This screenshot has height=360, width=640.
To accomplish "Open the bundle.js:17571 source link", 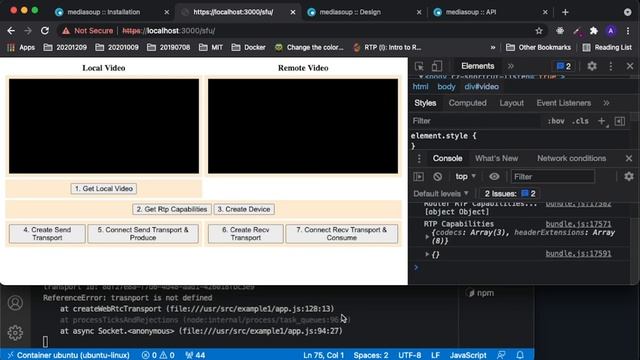I will pos(578,224).
